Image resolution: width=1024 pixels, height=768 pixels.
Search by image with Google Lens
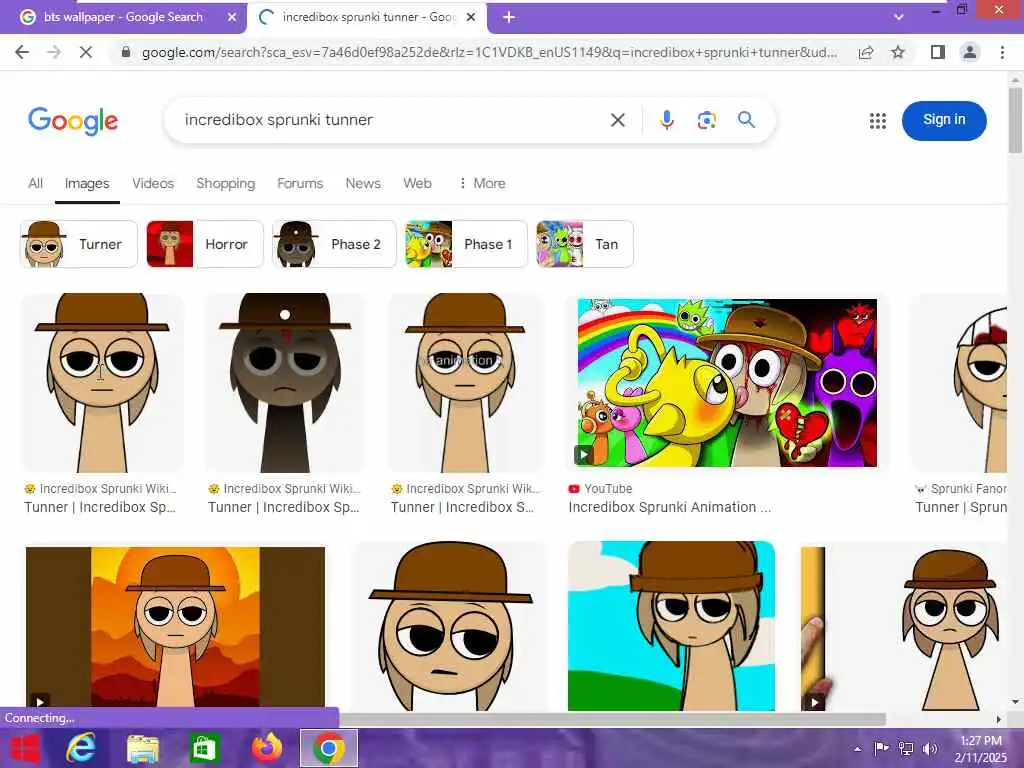tap(707, 120)
